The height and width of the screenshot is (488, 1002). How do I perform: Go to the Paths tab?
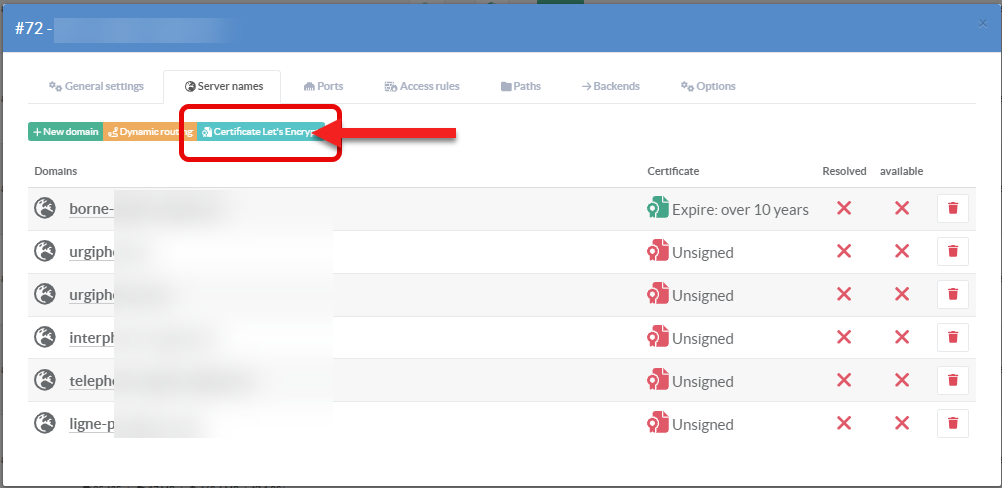pyautogui.click(x=520, y=86)
